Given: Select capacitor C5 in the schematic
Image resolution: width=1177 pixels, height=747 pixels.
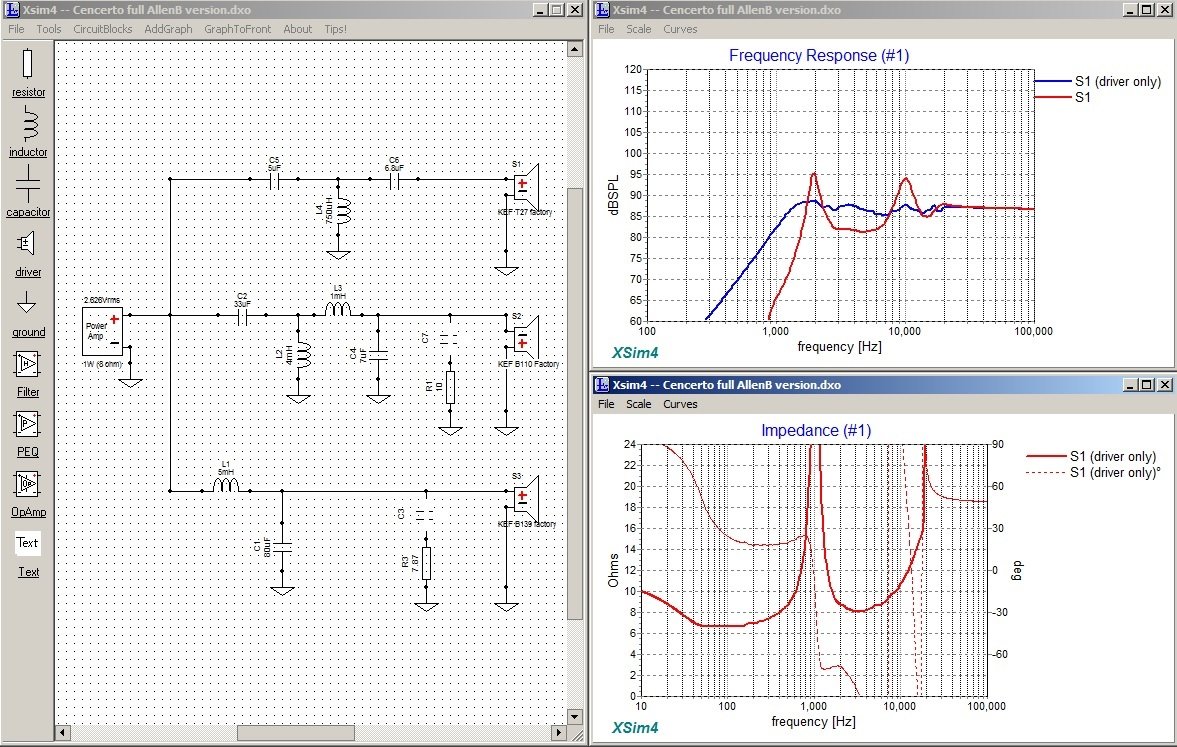Looking at the screenshot, I should coord(274,179).
